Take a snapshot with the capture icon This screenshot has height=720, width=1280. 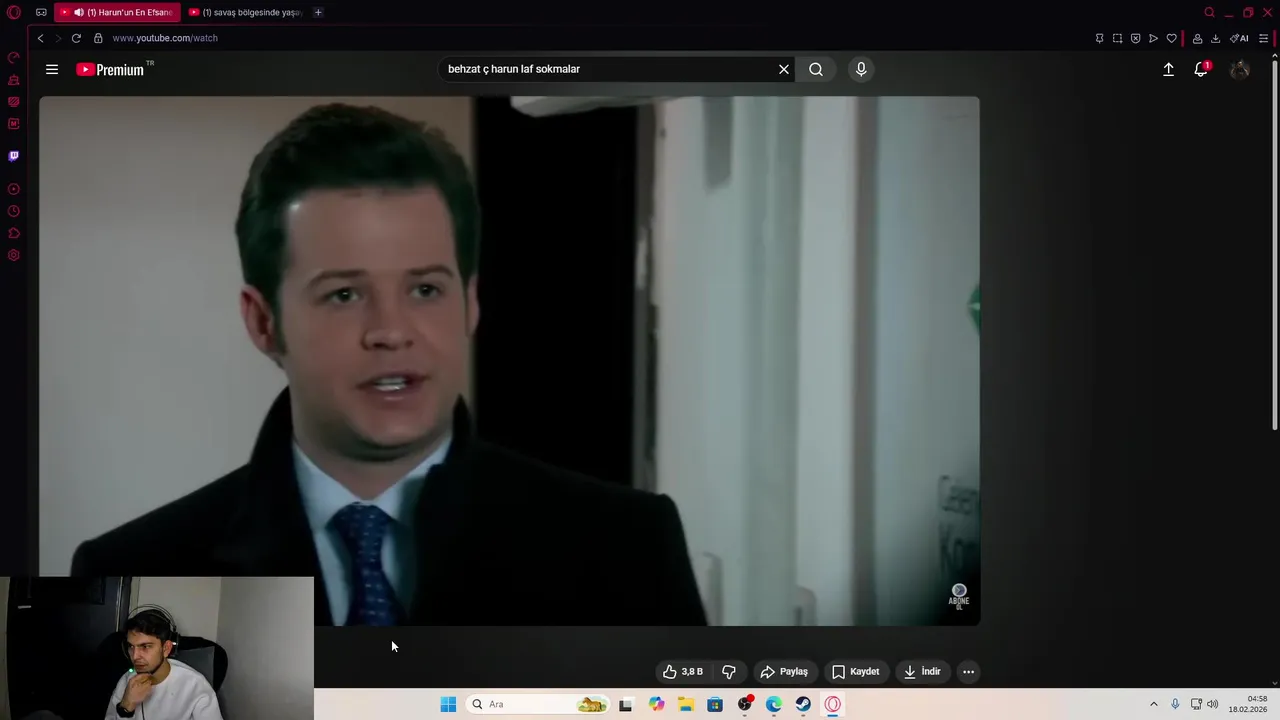pos(1117,38)
